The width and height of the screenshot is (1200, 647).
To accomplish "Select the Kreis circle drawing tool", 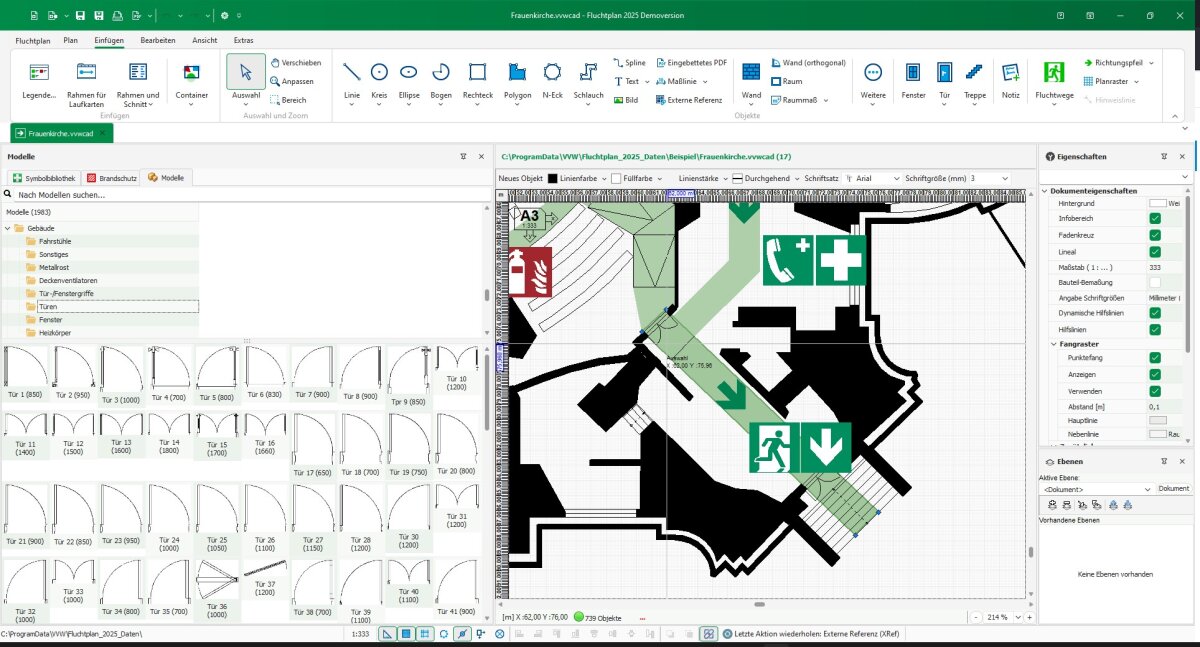I will point(379,80).
